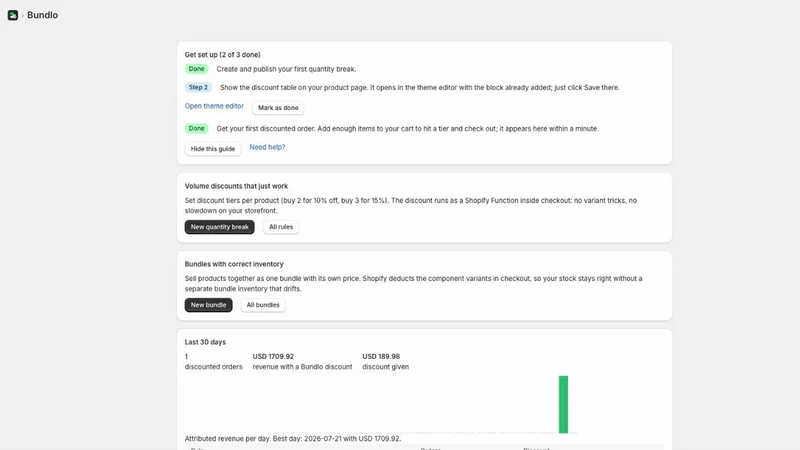Click the USD 189.98 discount value
Viewport: 800px width, 450px height.
[x=381, y=357]
